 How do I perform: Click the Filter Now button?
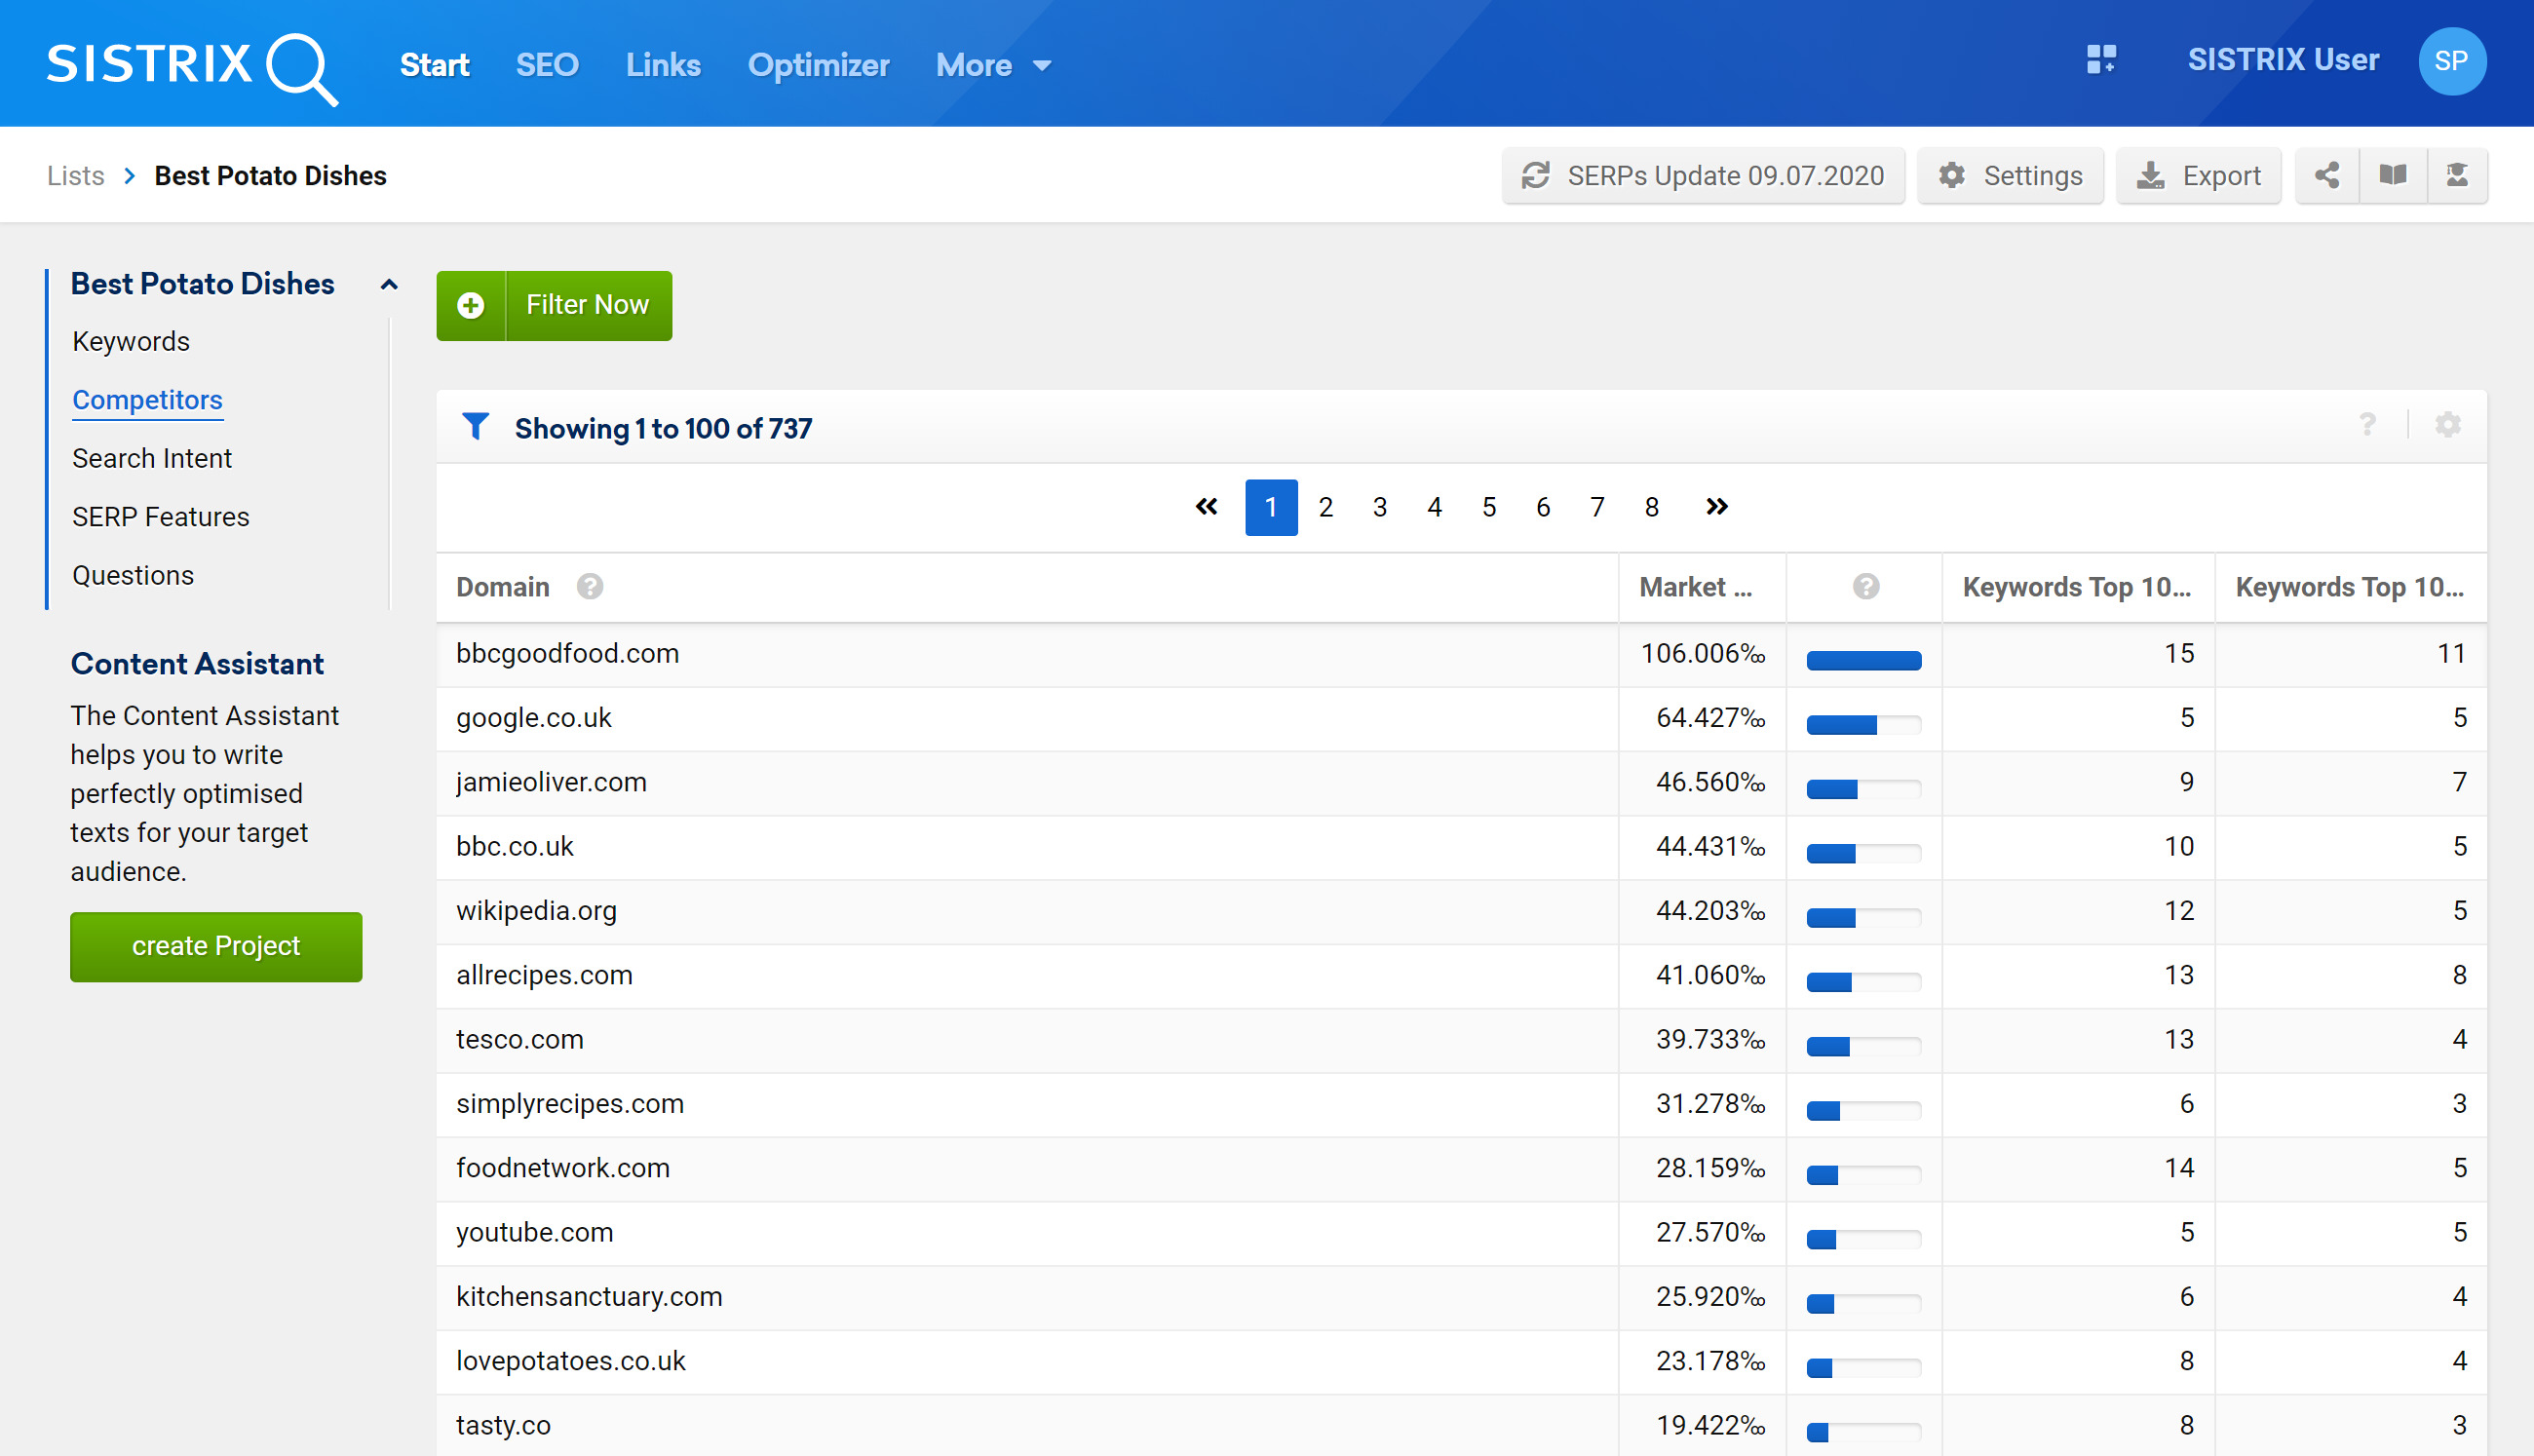pyautogui.click(x=554, y=305)
